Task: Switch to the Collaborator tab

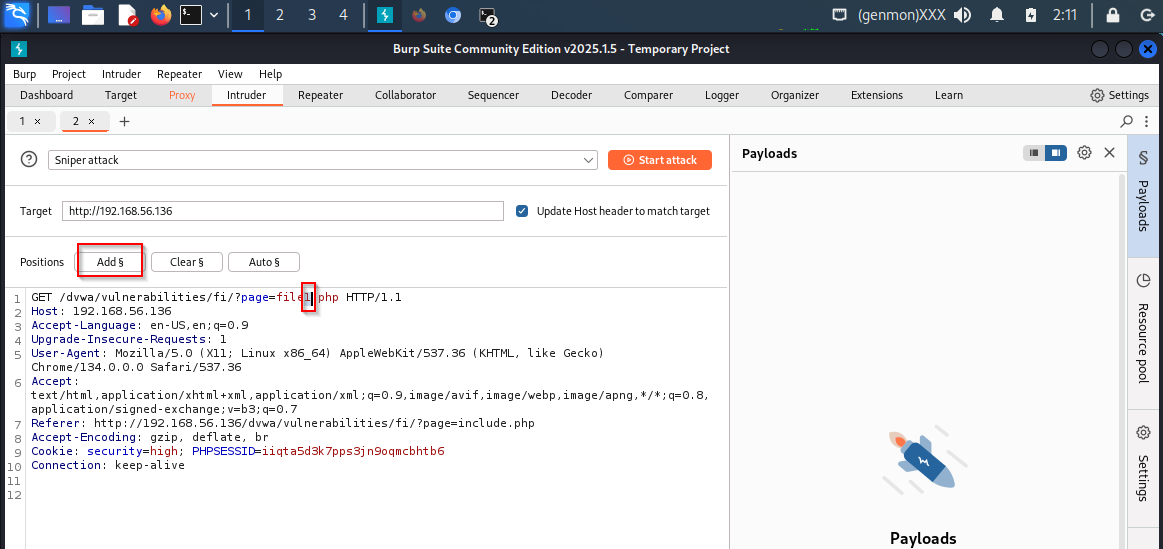Action: [x=406, y=95]
